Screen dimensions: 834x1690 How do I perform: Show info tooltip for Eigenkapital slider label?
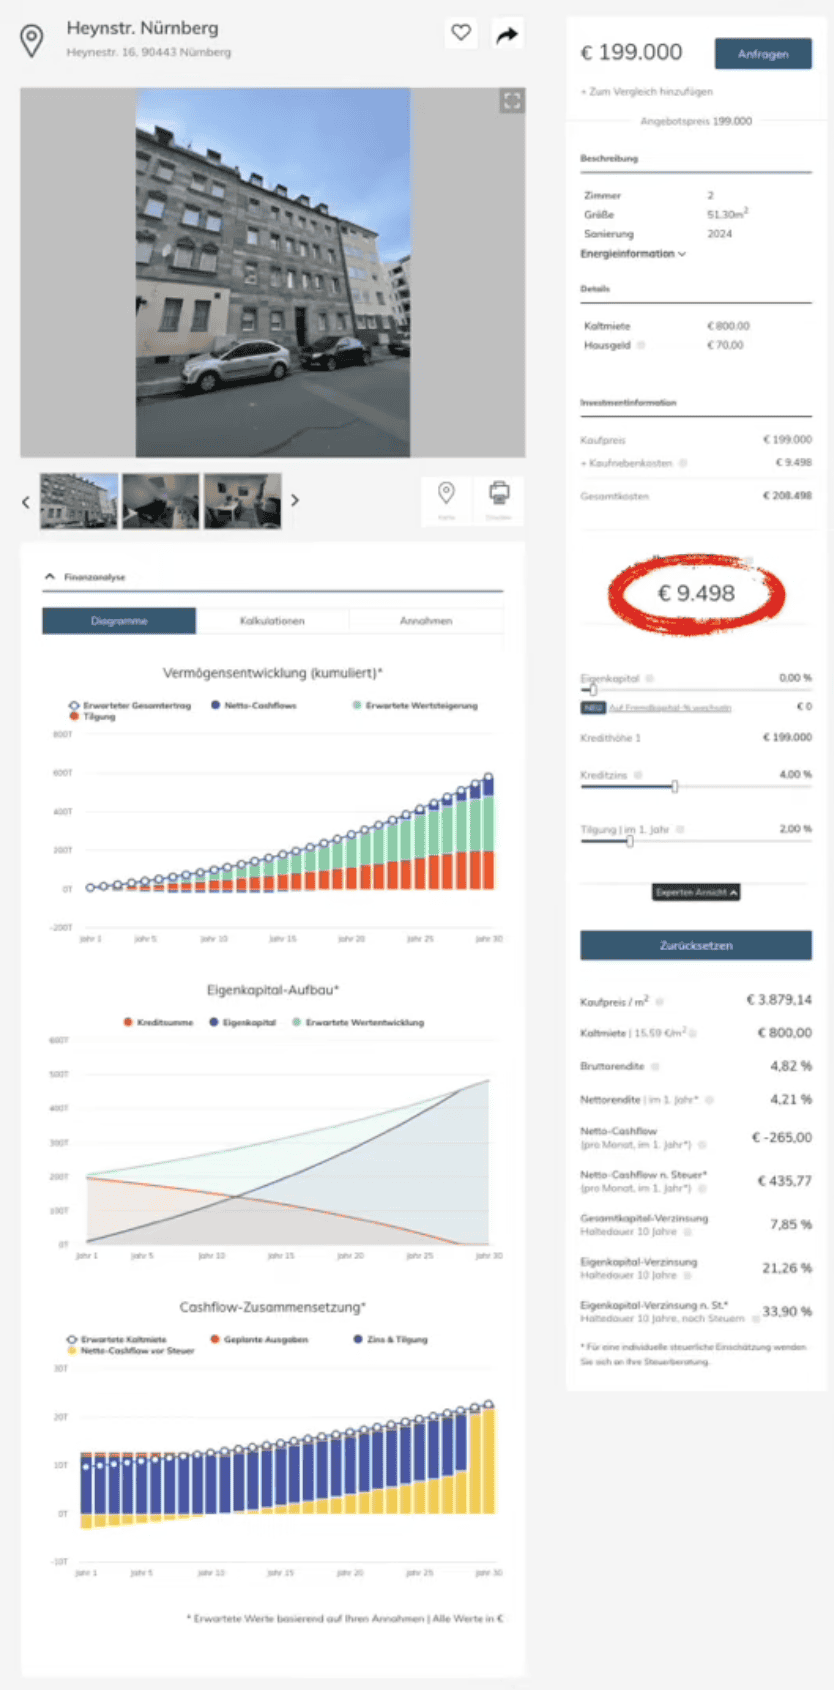click(x=649, y=678)
